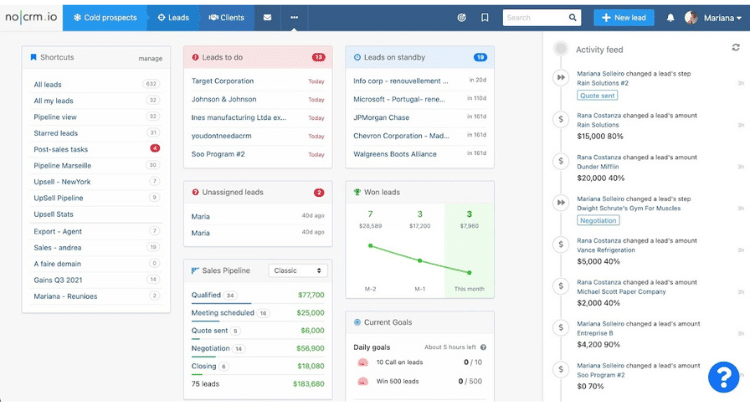Click the Leads on standby clock icon

tap(357, 57)
